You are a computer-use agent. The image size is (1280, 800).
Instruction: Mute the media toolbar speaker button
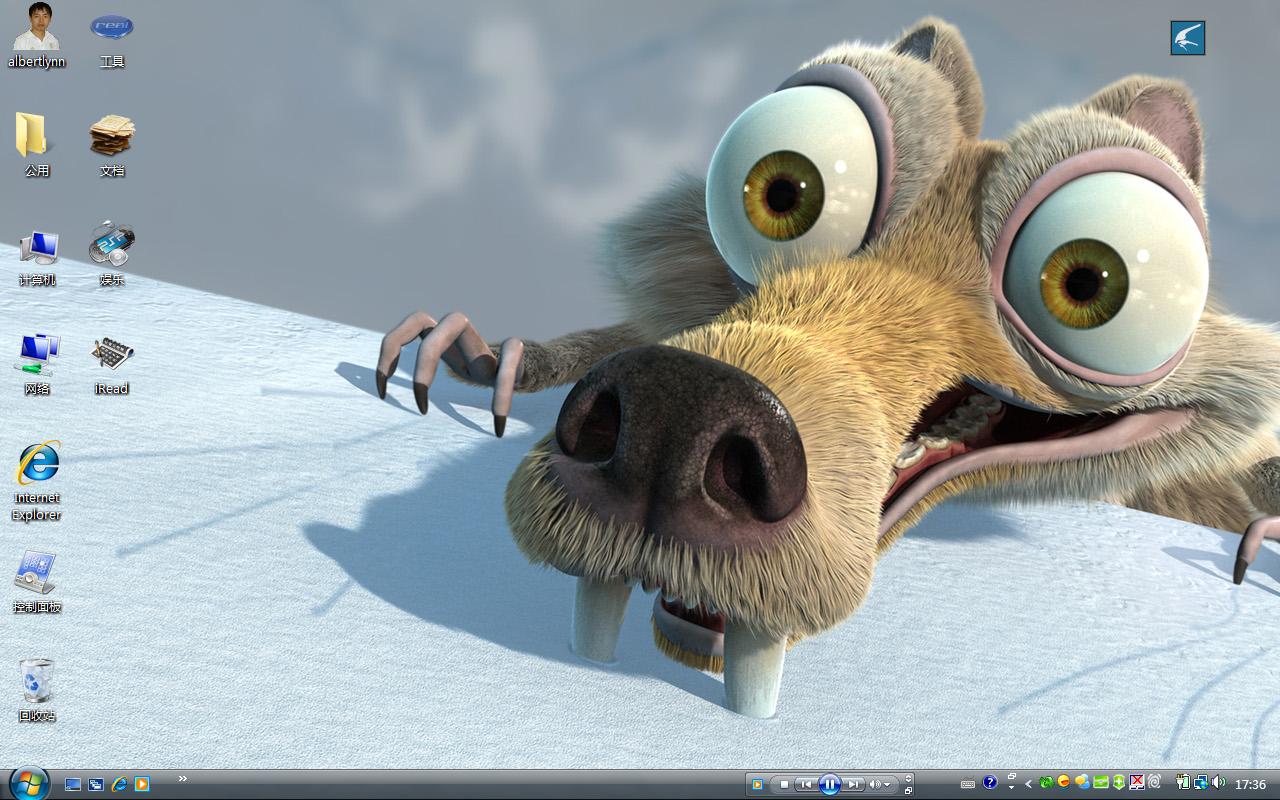(875, 784)
